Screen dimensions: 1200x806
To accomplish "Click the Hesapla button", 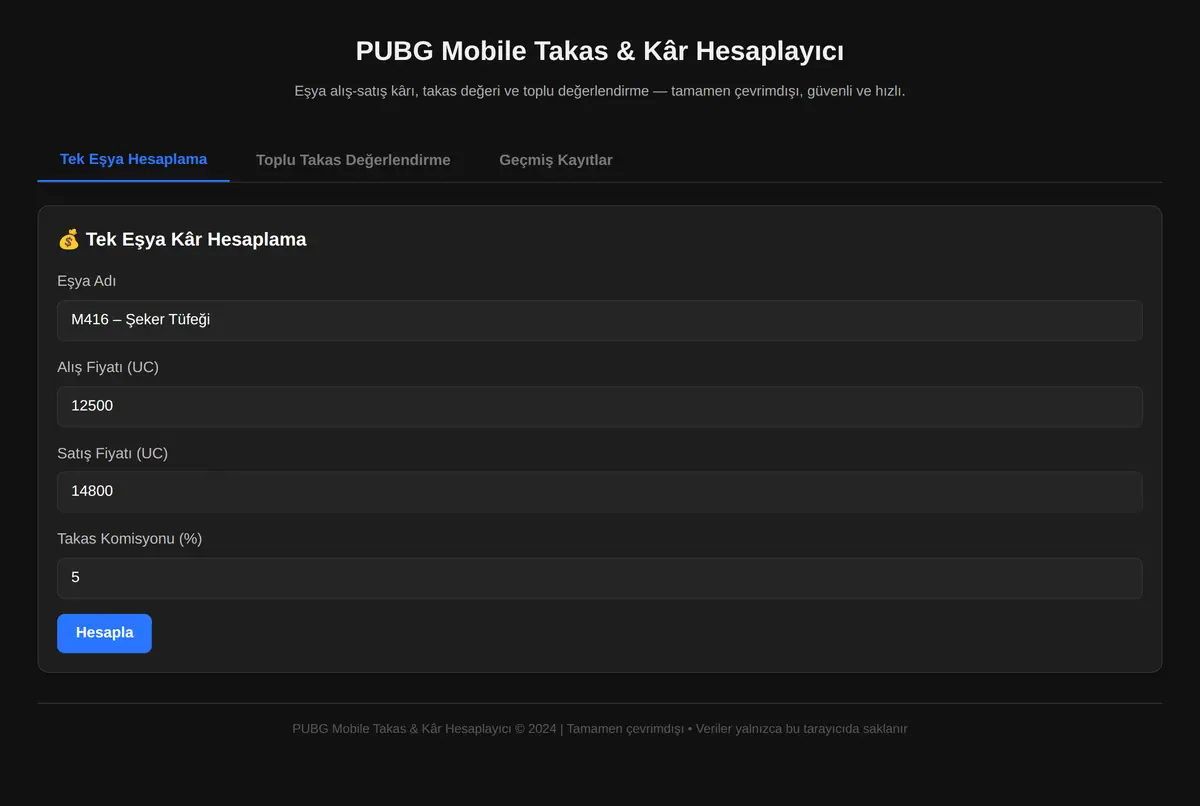I will [104, 633].
